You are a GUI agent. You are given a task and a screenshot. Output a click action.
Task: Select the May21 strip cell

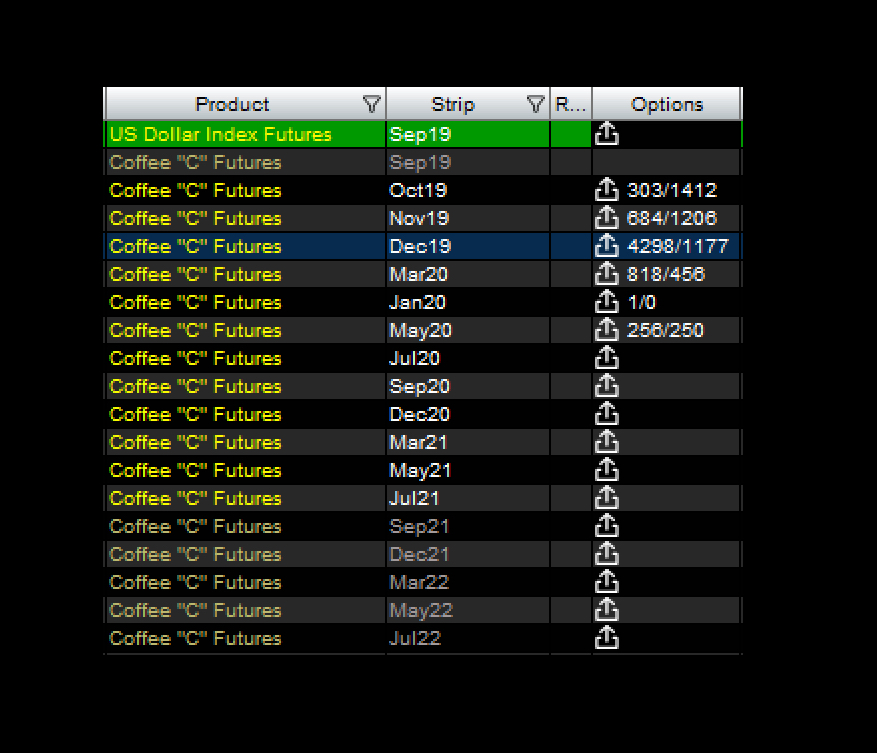point(468,470)
